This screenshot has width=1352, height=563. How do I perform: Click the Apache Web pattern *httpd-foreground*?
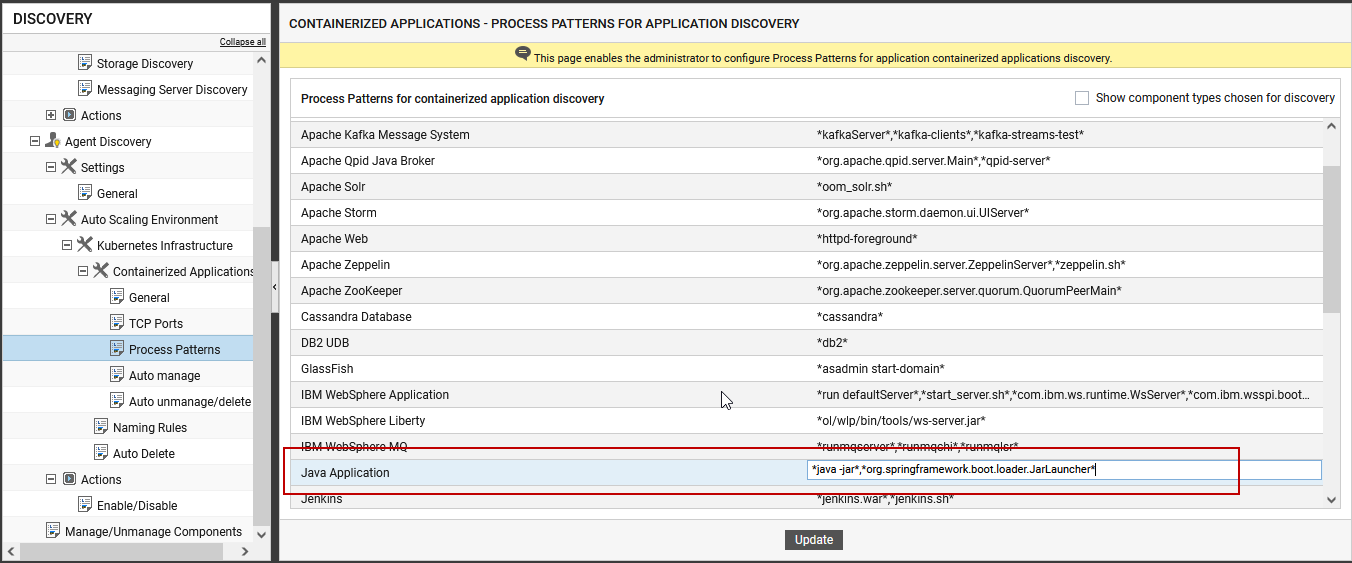867,239
